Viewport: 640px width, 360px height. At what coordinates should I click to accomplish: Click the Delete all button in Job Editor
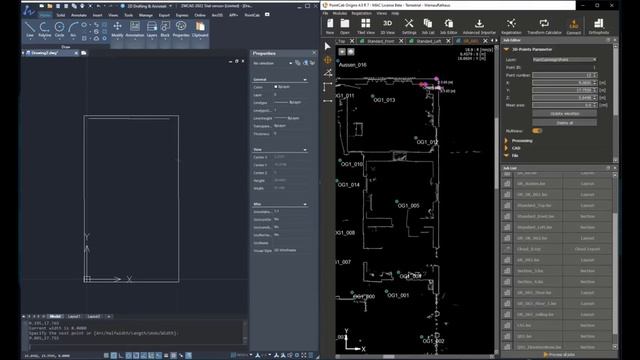tap(564, 122)
